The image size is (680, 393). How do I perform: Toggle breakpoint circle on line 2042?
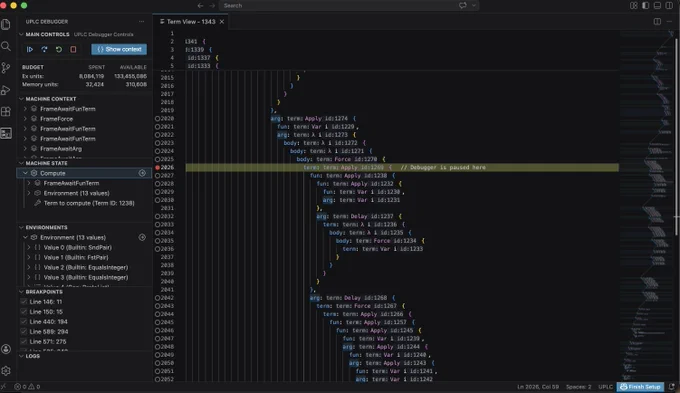(157, 298)
